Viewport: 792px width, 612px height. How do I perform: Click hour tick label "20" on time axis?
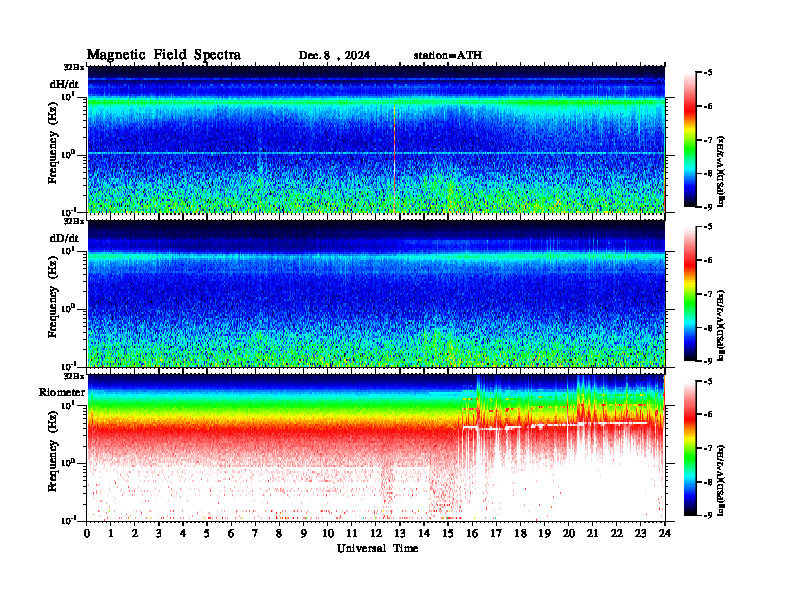click(569, 533)
